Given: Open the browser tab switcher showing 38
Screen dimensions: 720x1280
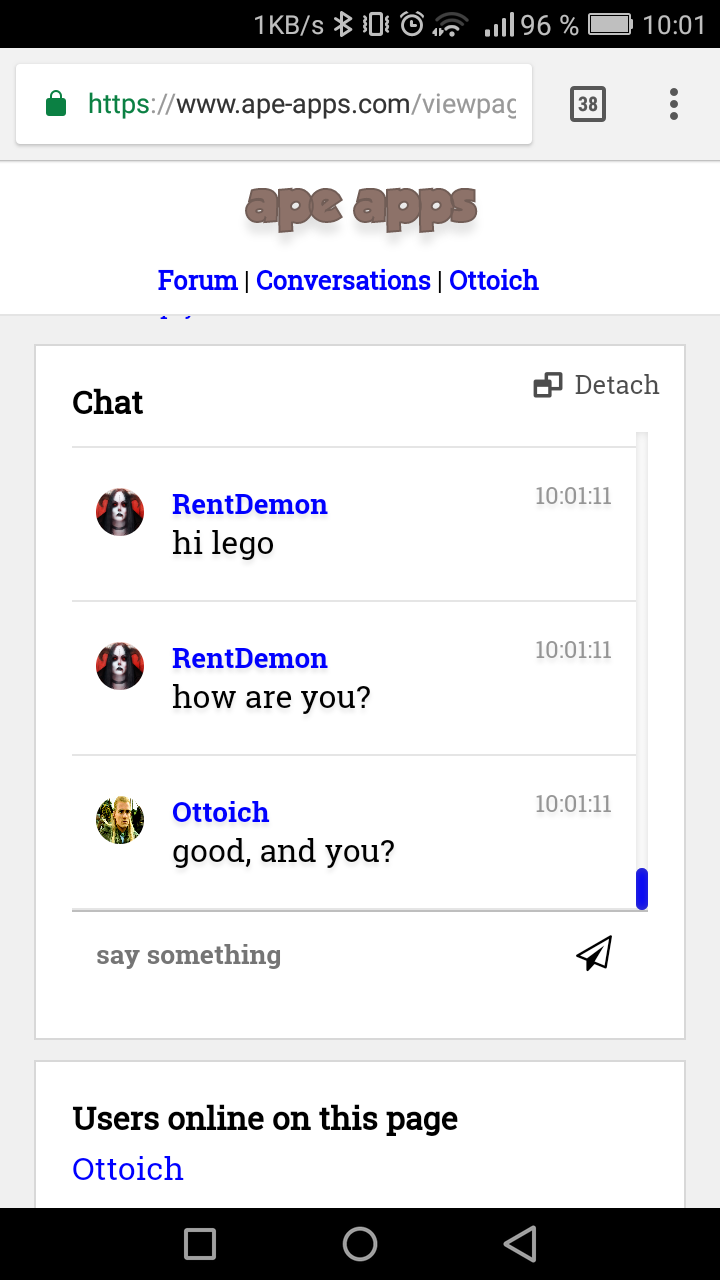Looking at the screenshot, I should [588, 104].
